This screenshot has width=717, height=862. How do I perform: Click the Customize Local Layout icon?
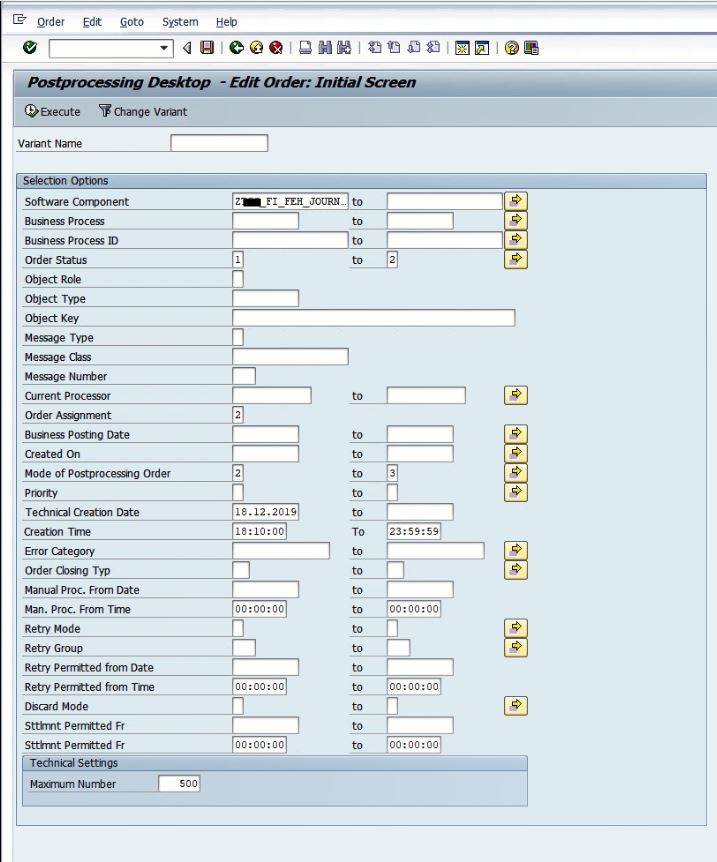[531, 48]
